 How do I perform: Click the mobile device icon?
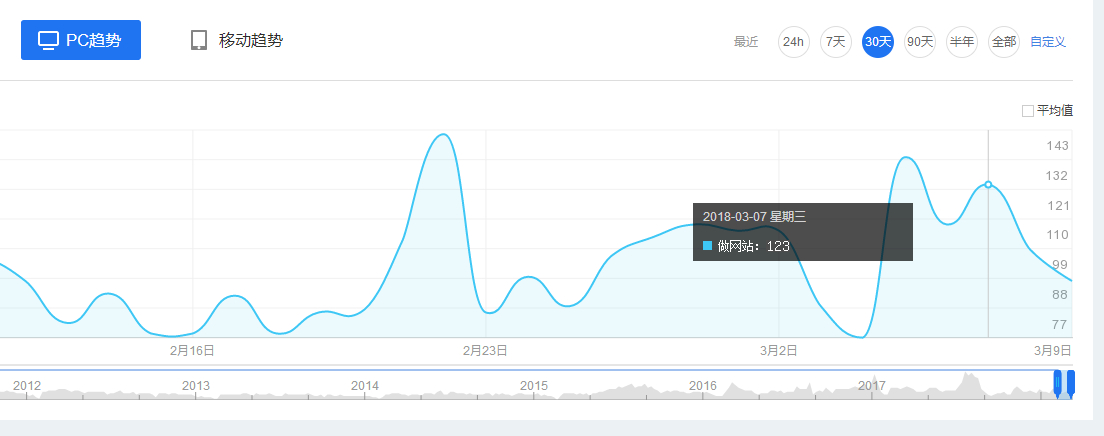(199, 40)
